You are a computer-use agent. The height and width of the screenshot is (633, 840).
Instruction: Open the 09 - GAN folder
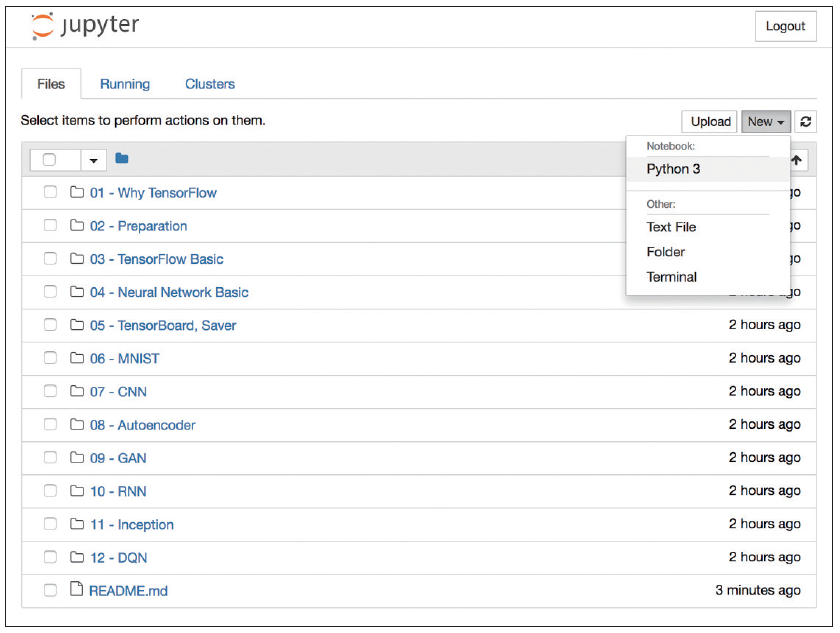(118, 458)
